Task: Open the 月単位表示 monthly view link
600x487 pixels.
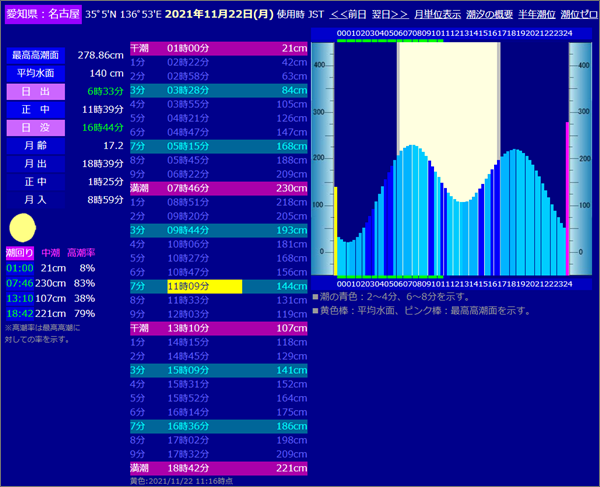Action: [437, 15]
